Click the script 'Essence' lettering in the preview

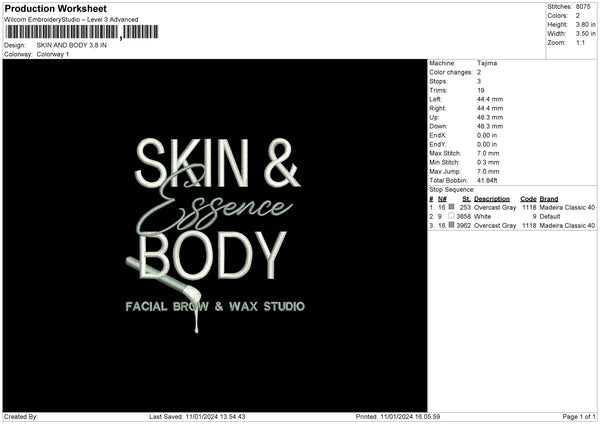click(x=214, y=201)
